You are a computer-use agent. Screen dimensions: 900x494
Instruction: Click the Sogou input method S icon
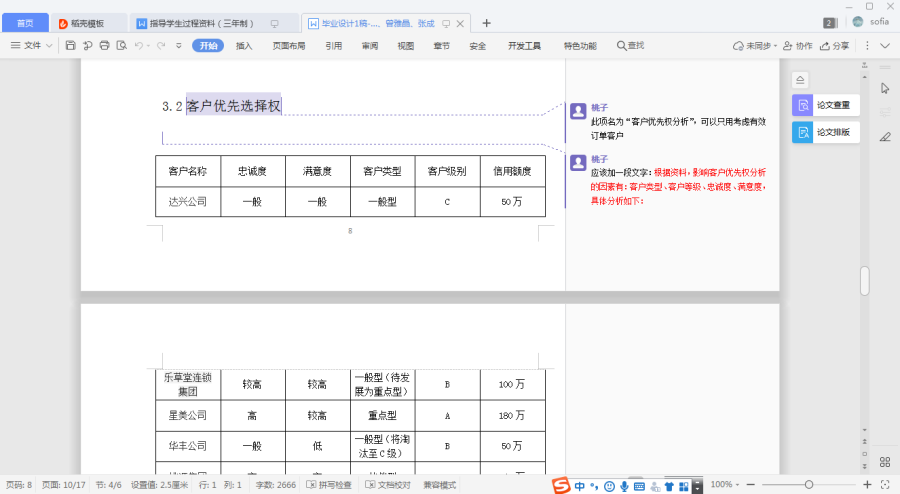561,485
